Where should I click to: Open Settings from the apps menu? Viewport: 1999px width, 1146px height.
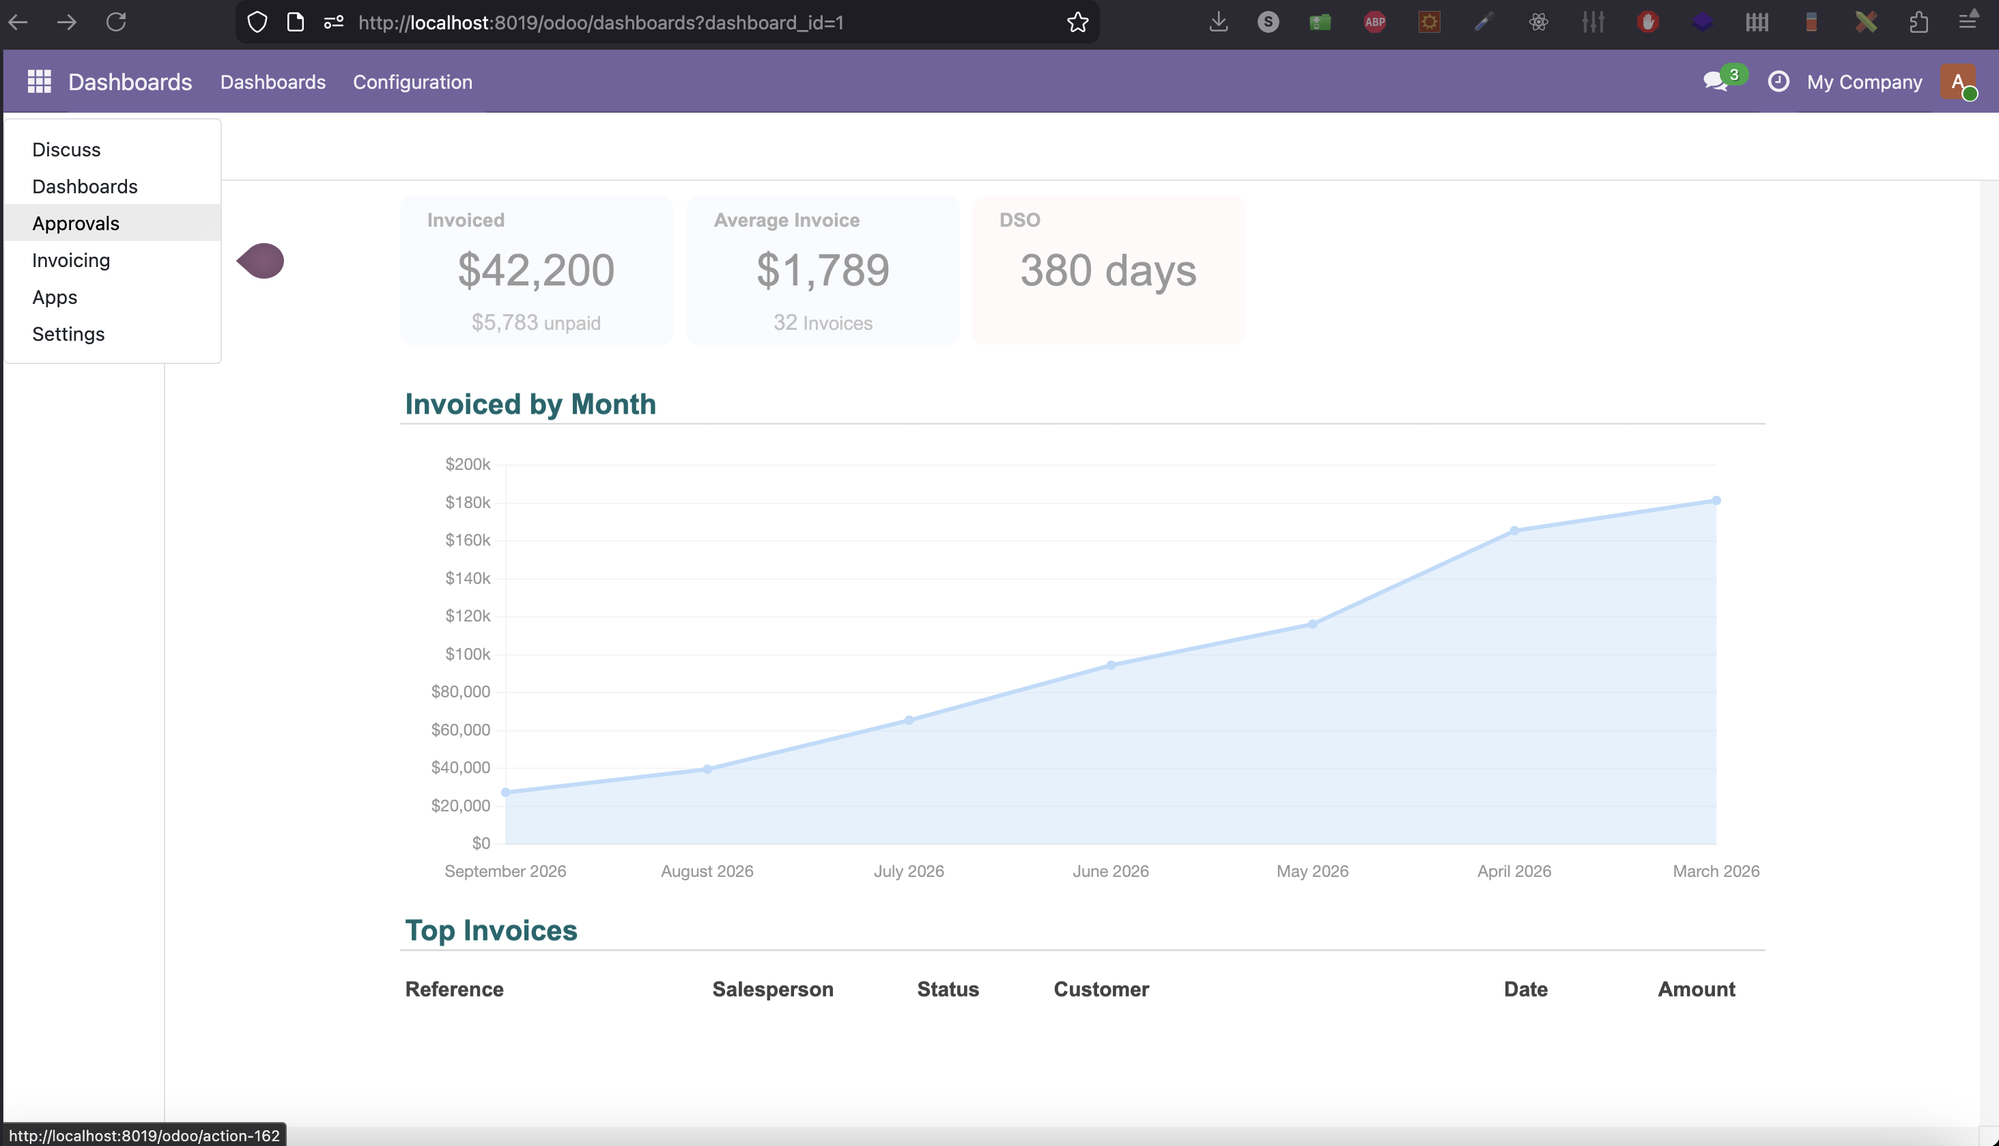click(68, 334)
